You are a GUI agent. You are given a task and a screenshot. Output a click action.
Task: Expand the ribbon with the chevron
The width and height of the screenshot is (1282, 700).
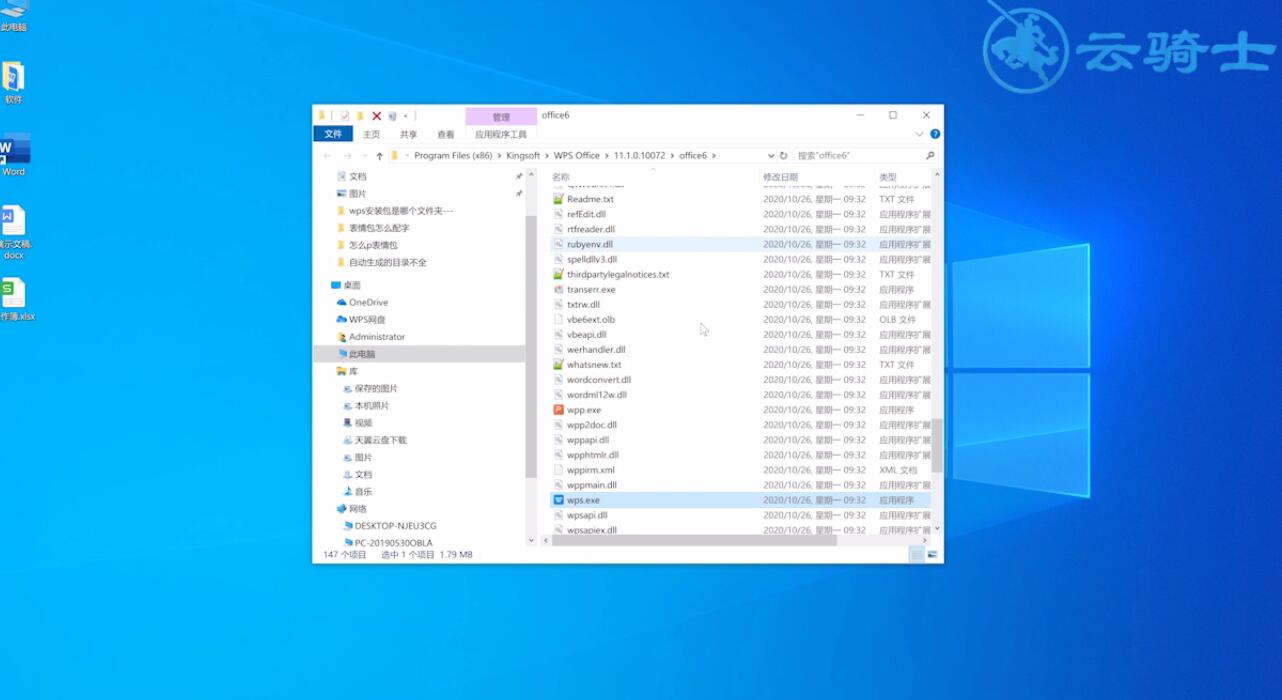(919, 134)
